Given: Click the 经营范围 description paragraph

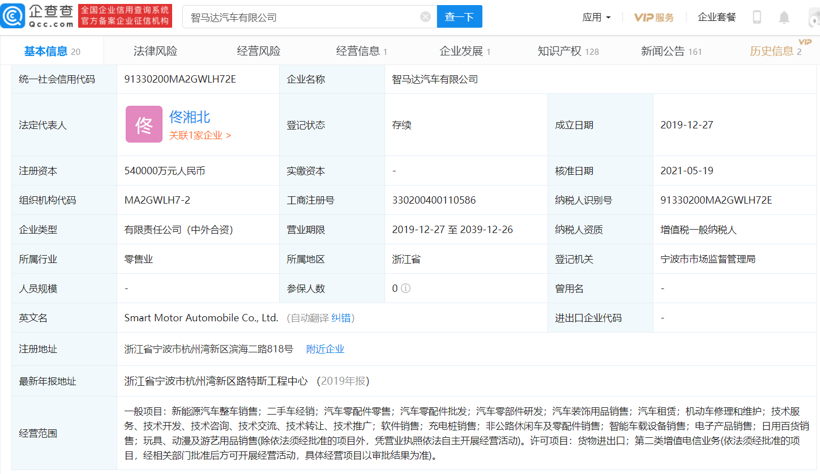Looking at the screenshot, I should pos(466,433).
